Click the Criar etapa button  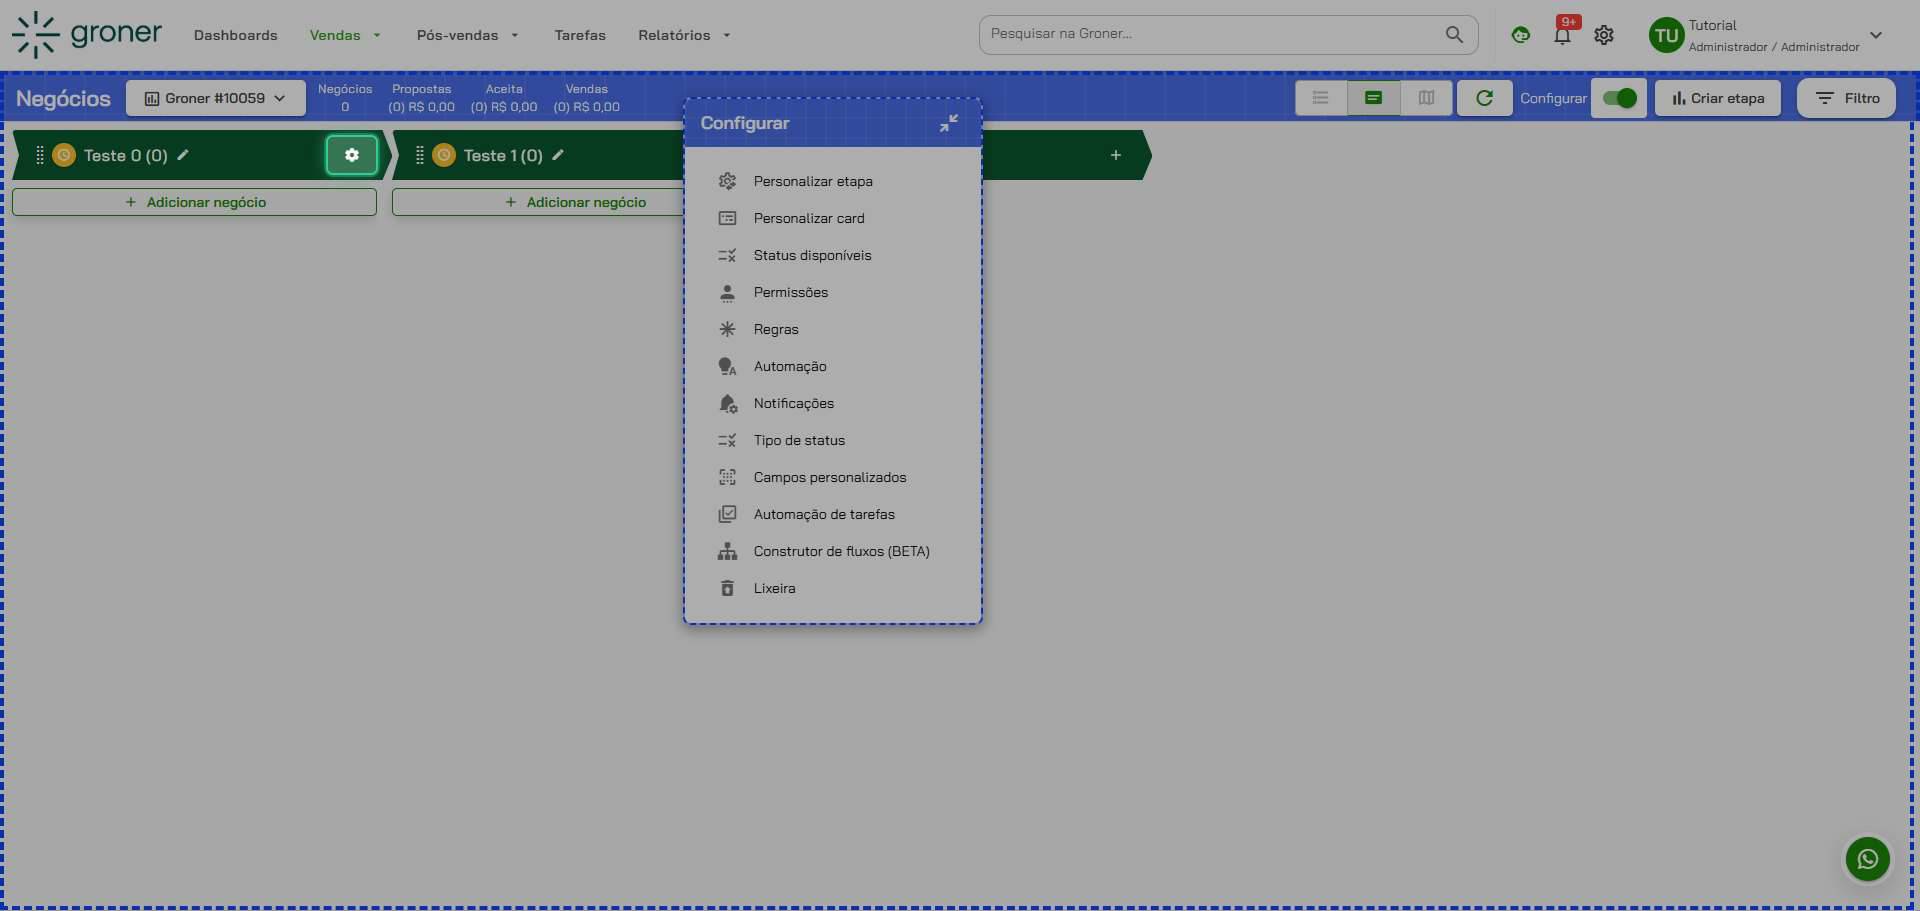(1717, 98)
